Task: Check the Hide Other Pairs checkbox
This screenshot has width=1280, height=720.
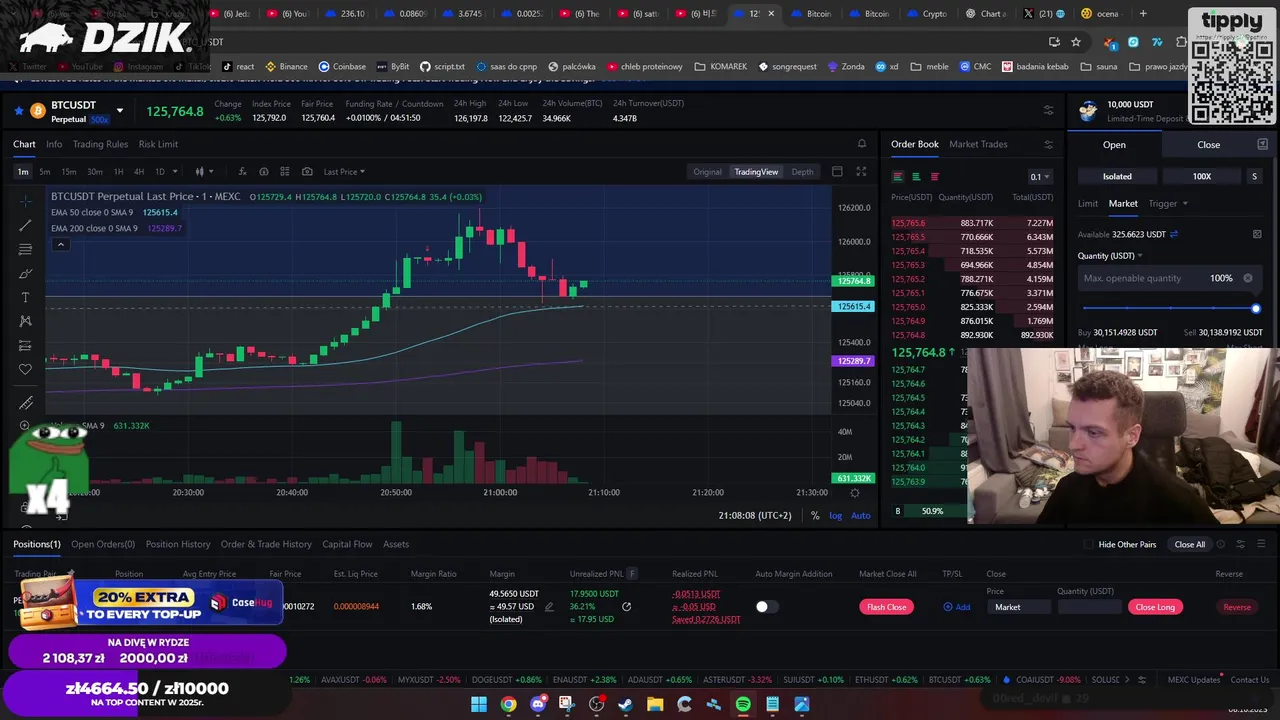Action: [1089, 544]
